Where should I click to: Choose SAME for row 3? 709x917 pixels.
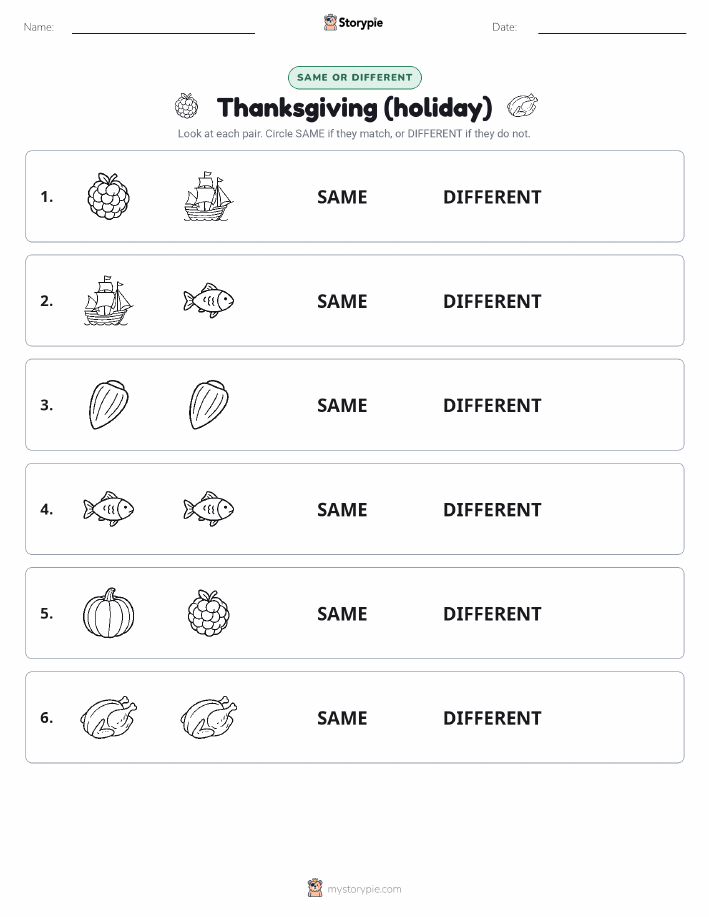coord(342,405)
